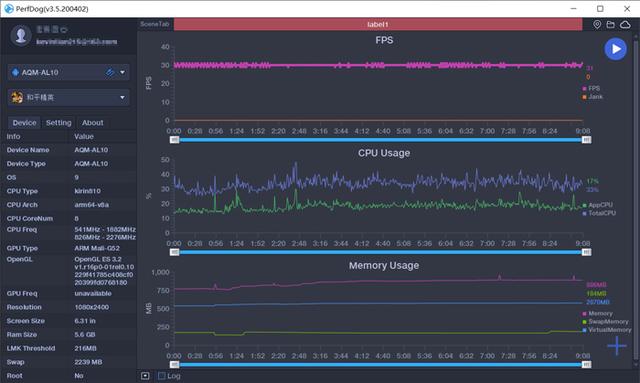This screenshot has width=640, height=383.
Task: Click left handle of CPU Usage range slider
Action: 174,252
